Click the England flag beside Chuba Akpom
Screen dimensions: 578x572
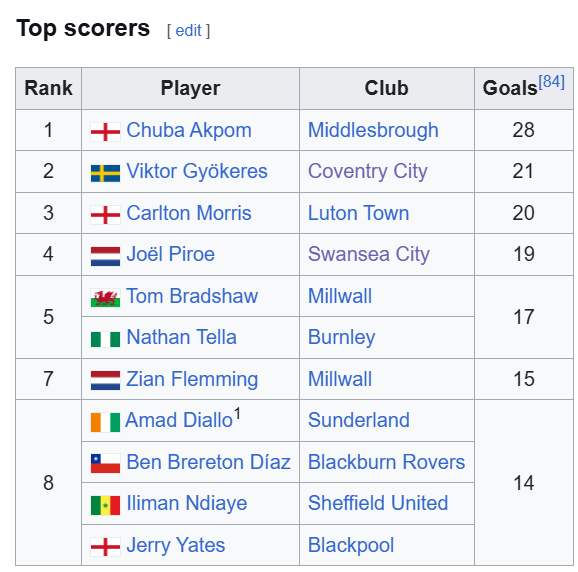pyautogui.click(x=105, y=132)
